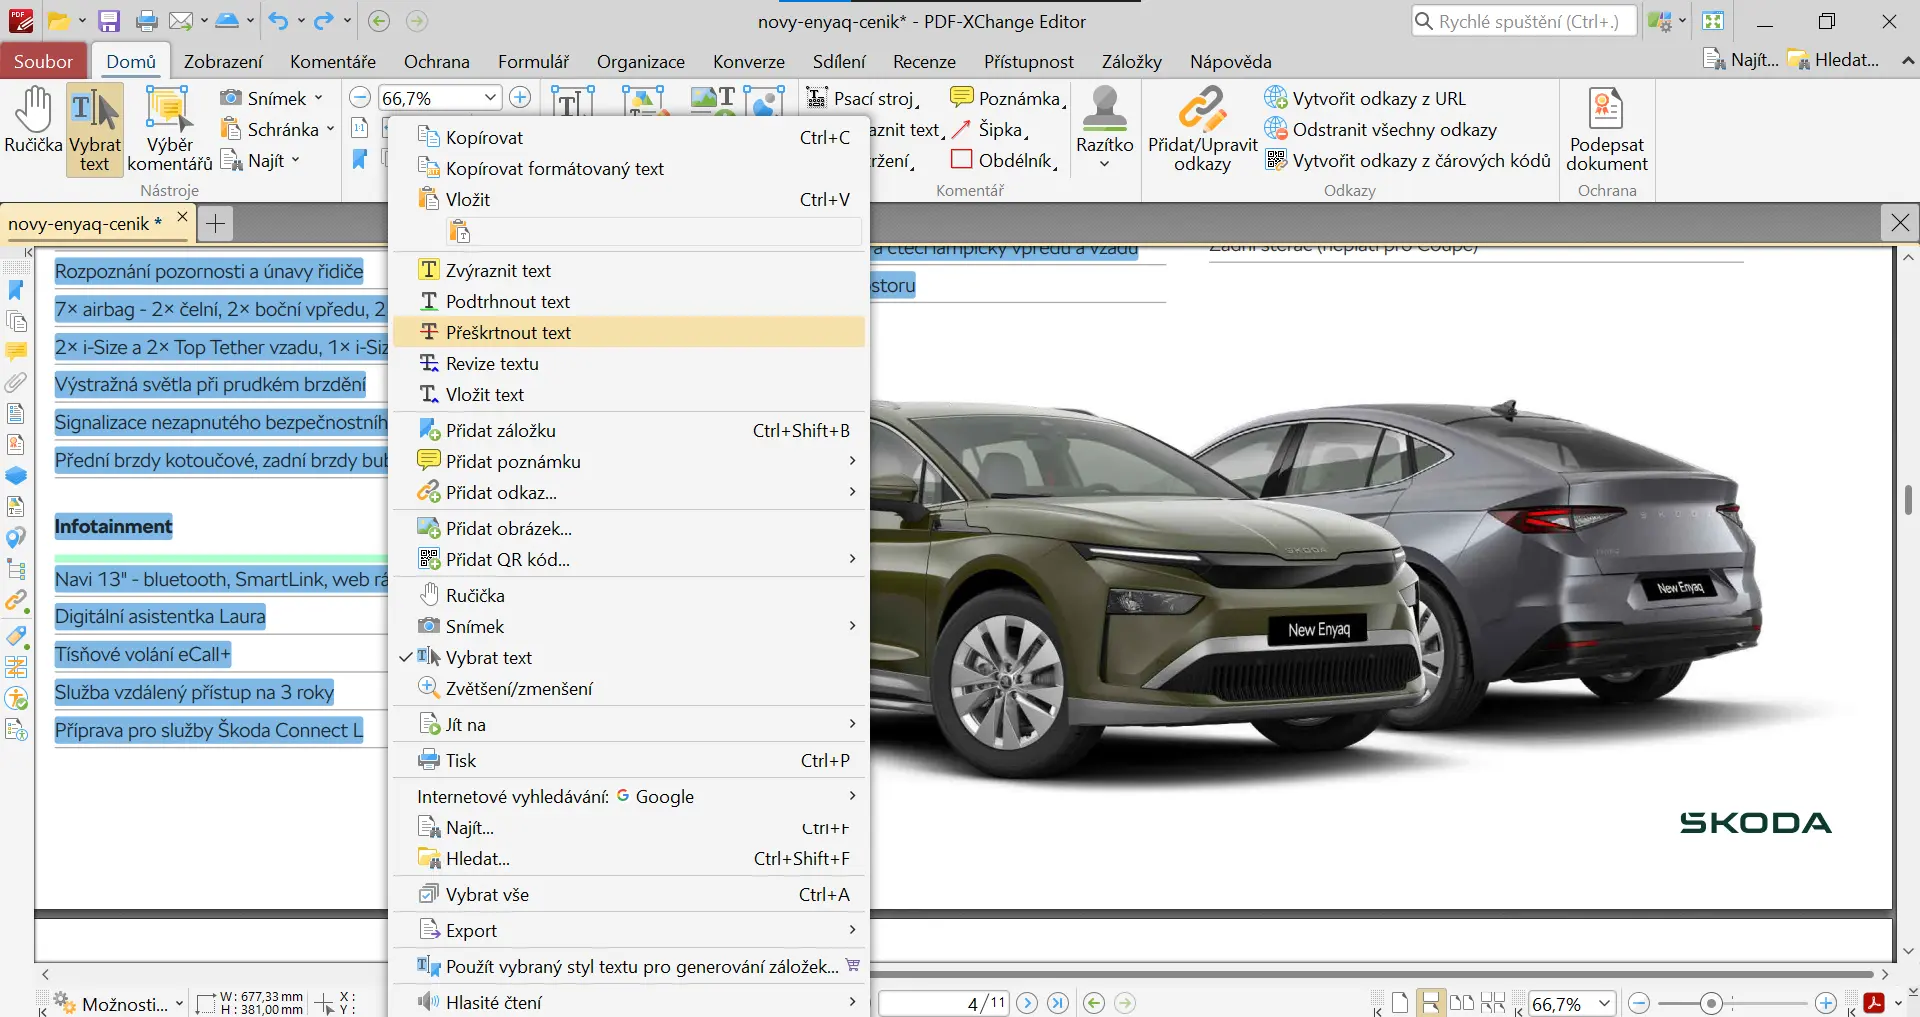Viewport: 1920px width, 1017px height.
Task: Choose Přeškrtnout text from context menu
Action: coord(629,332)
